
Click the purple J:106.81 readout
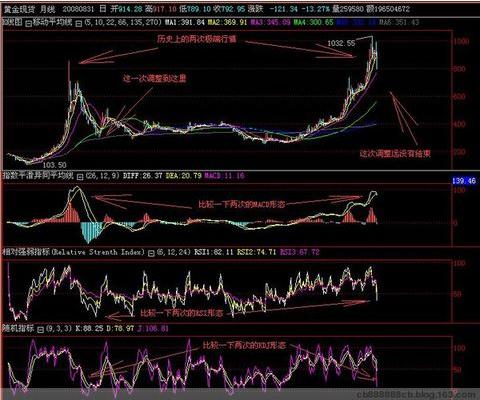(153, 329)
